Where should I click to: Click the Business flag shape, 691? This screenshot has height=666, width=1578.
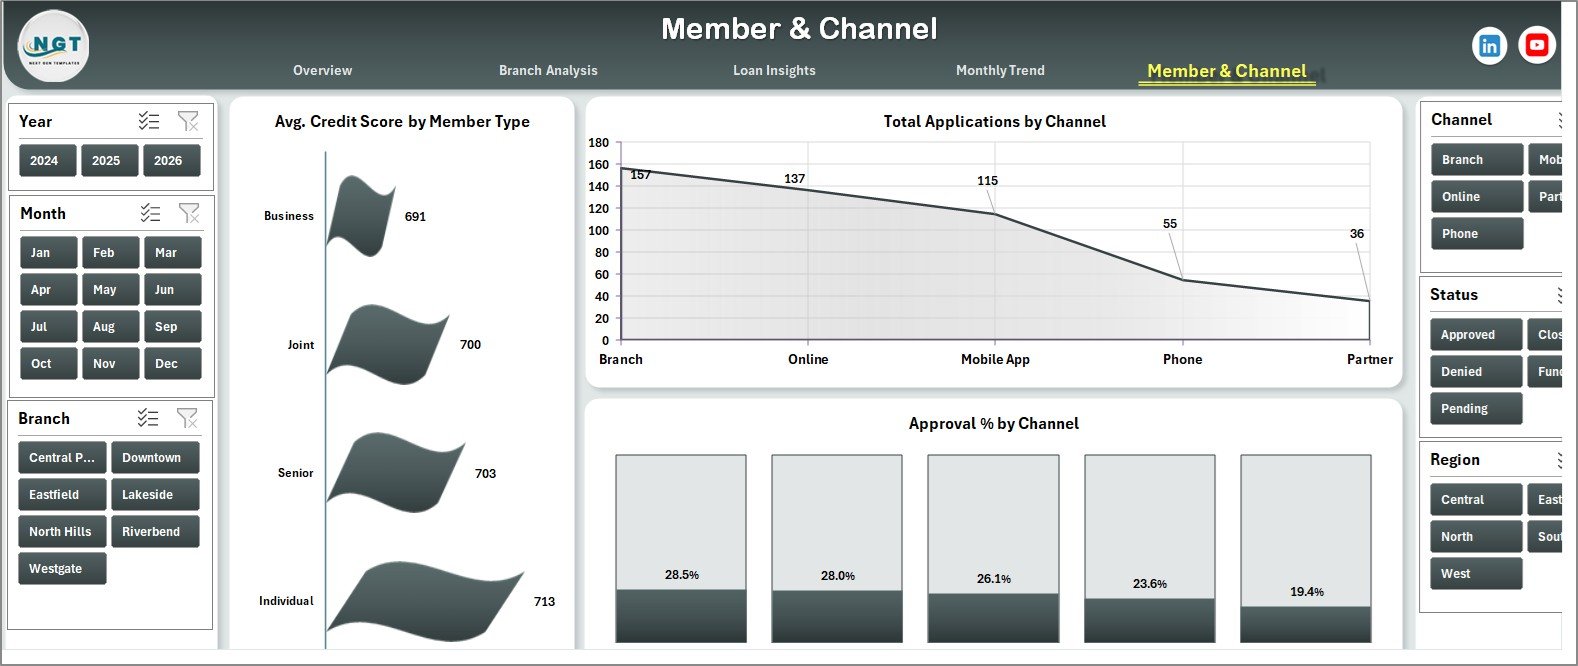pyautogui.click(x=360, y=216)
